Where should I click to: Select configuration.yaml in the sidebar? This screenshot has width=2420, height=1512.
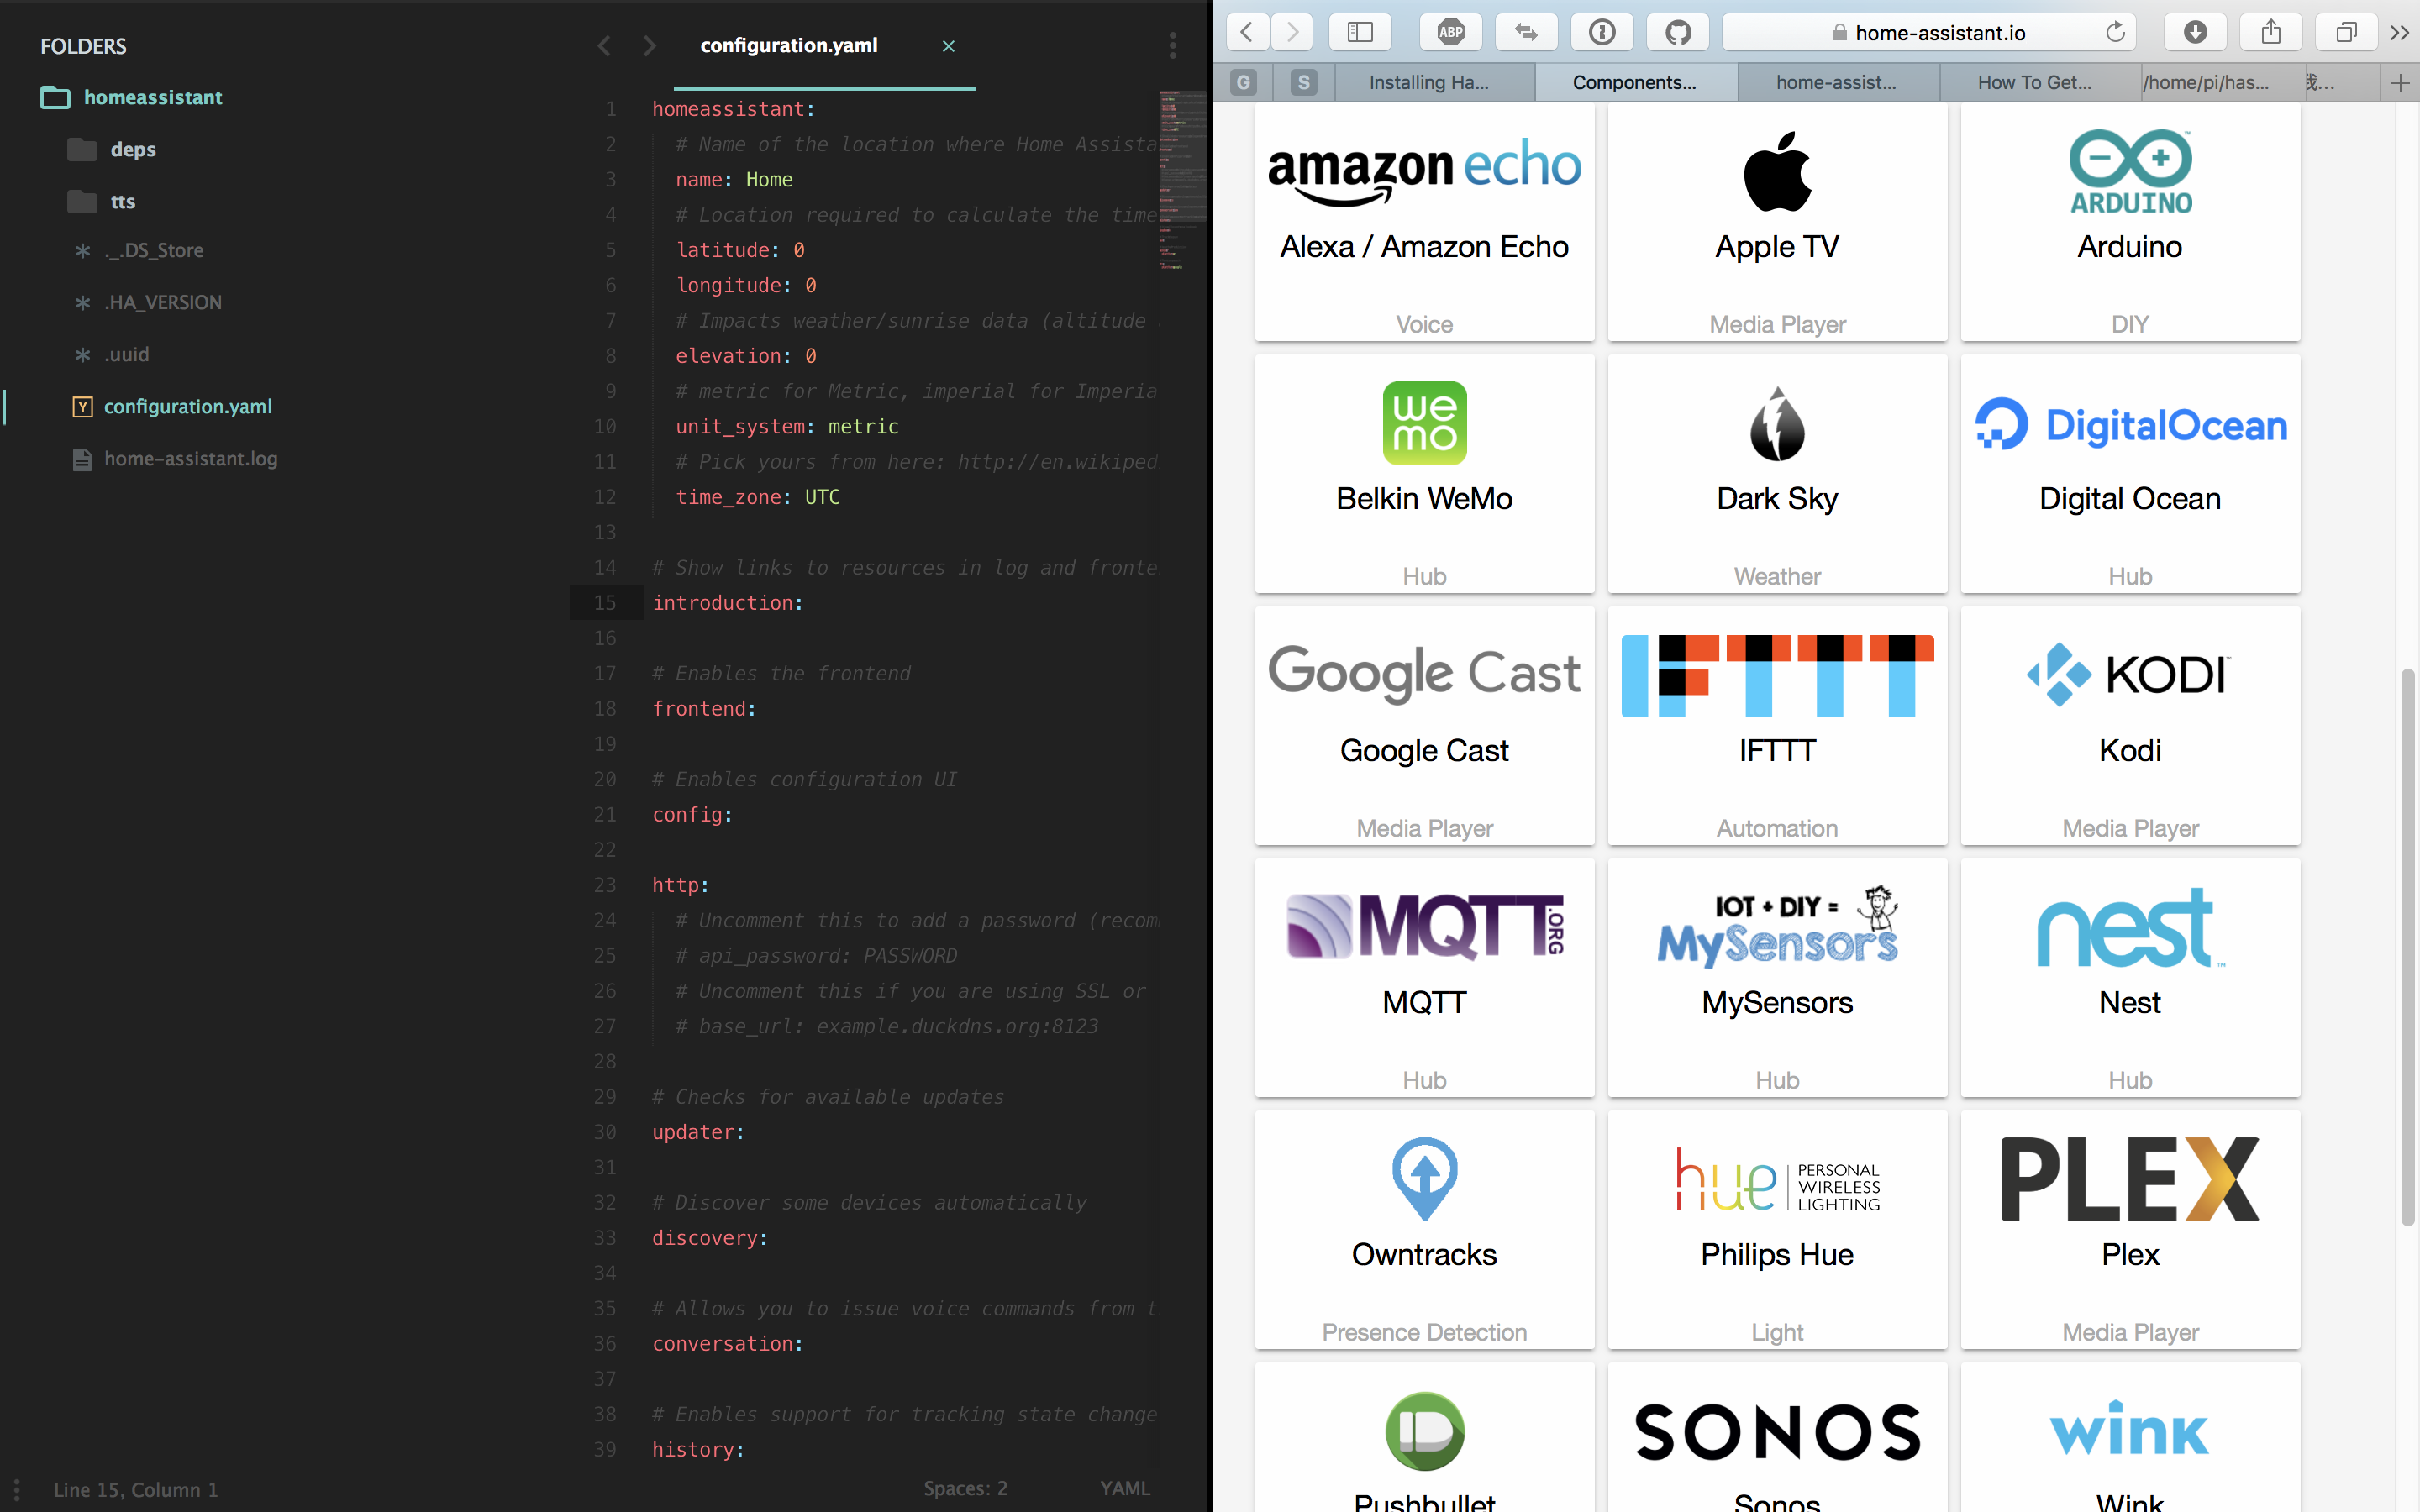pos(172,406)
